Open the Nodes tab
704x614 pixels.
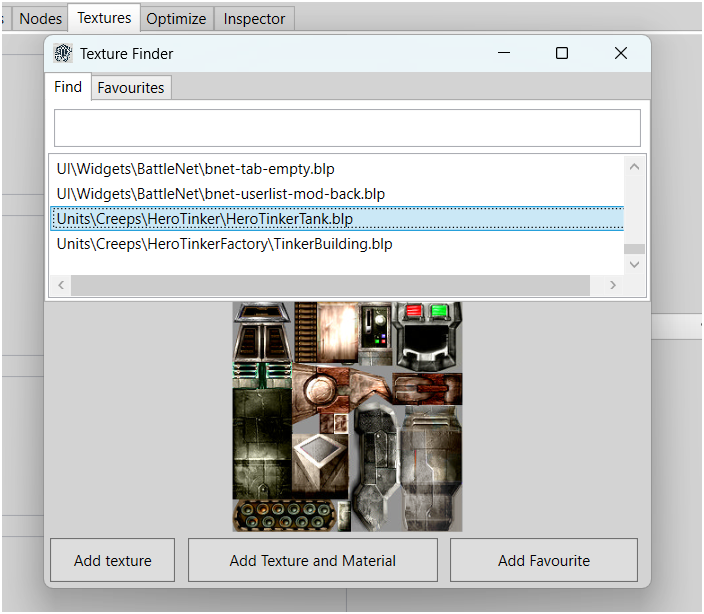pos(40,19)
